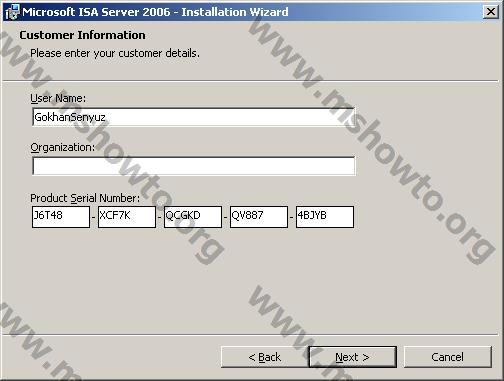Click the Product Serial Number label

coord(85,198)
